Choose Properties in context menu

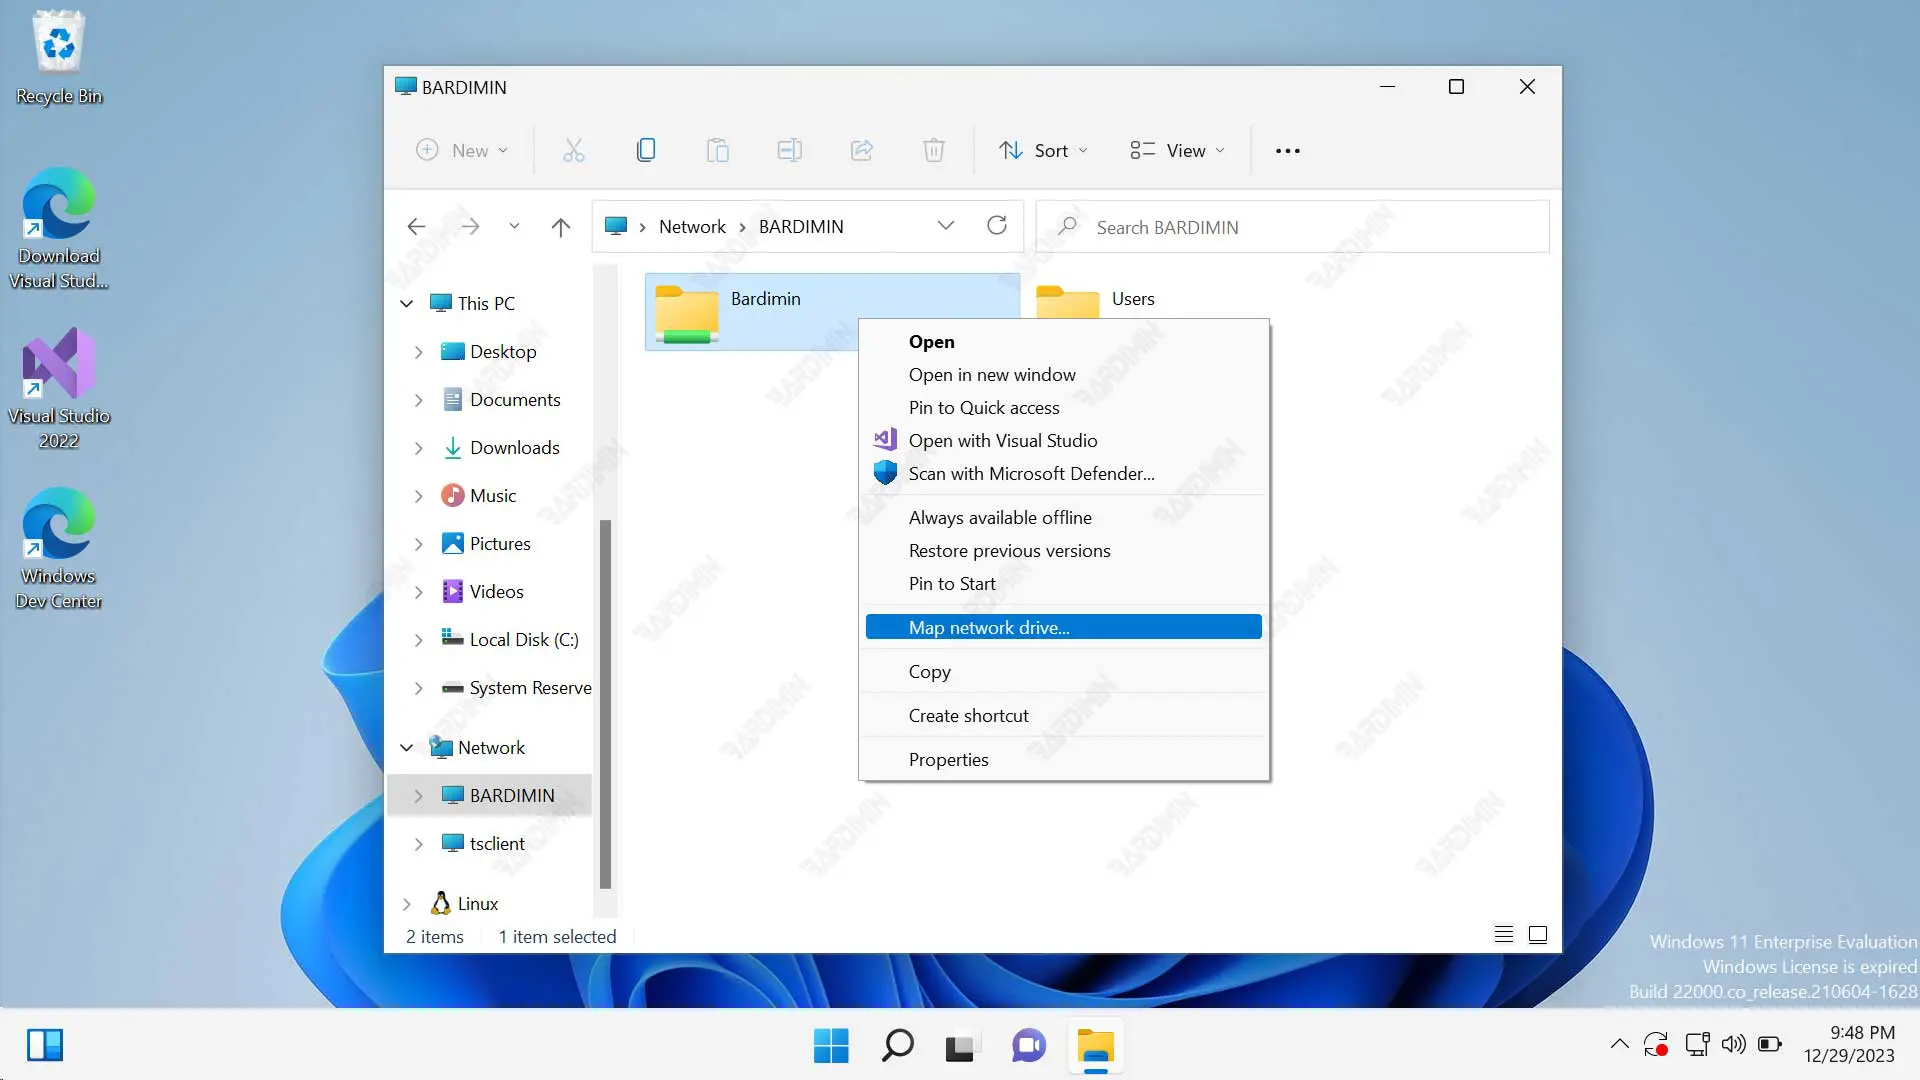[x=1064, y=760]
